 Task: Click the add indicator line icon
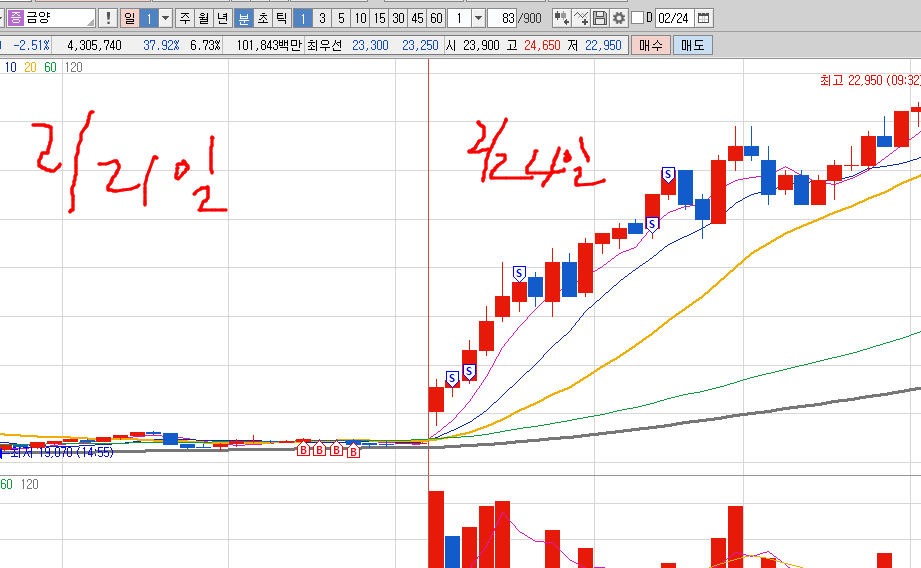point(581,18)
